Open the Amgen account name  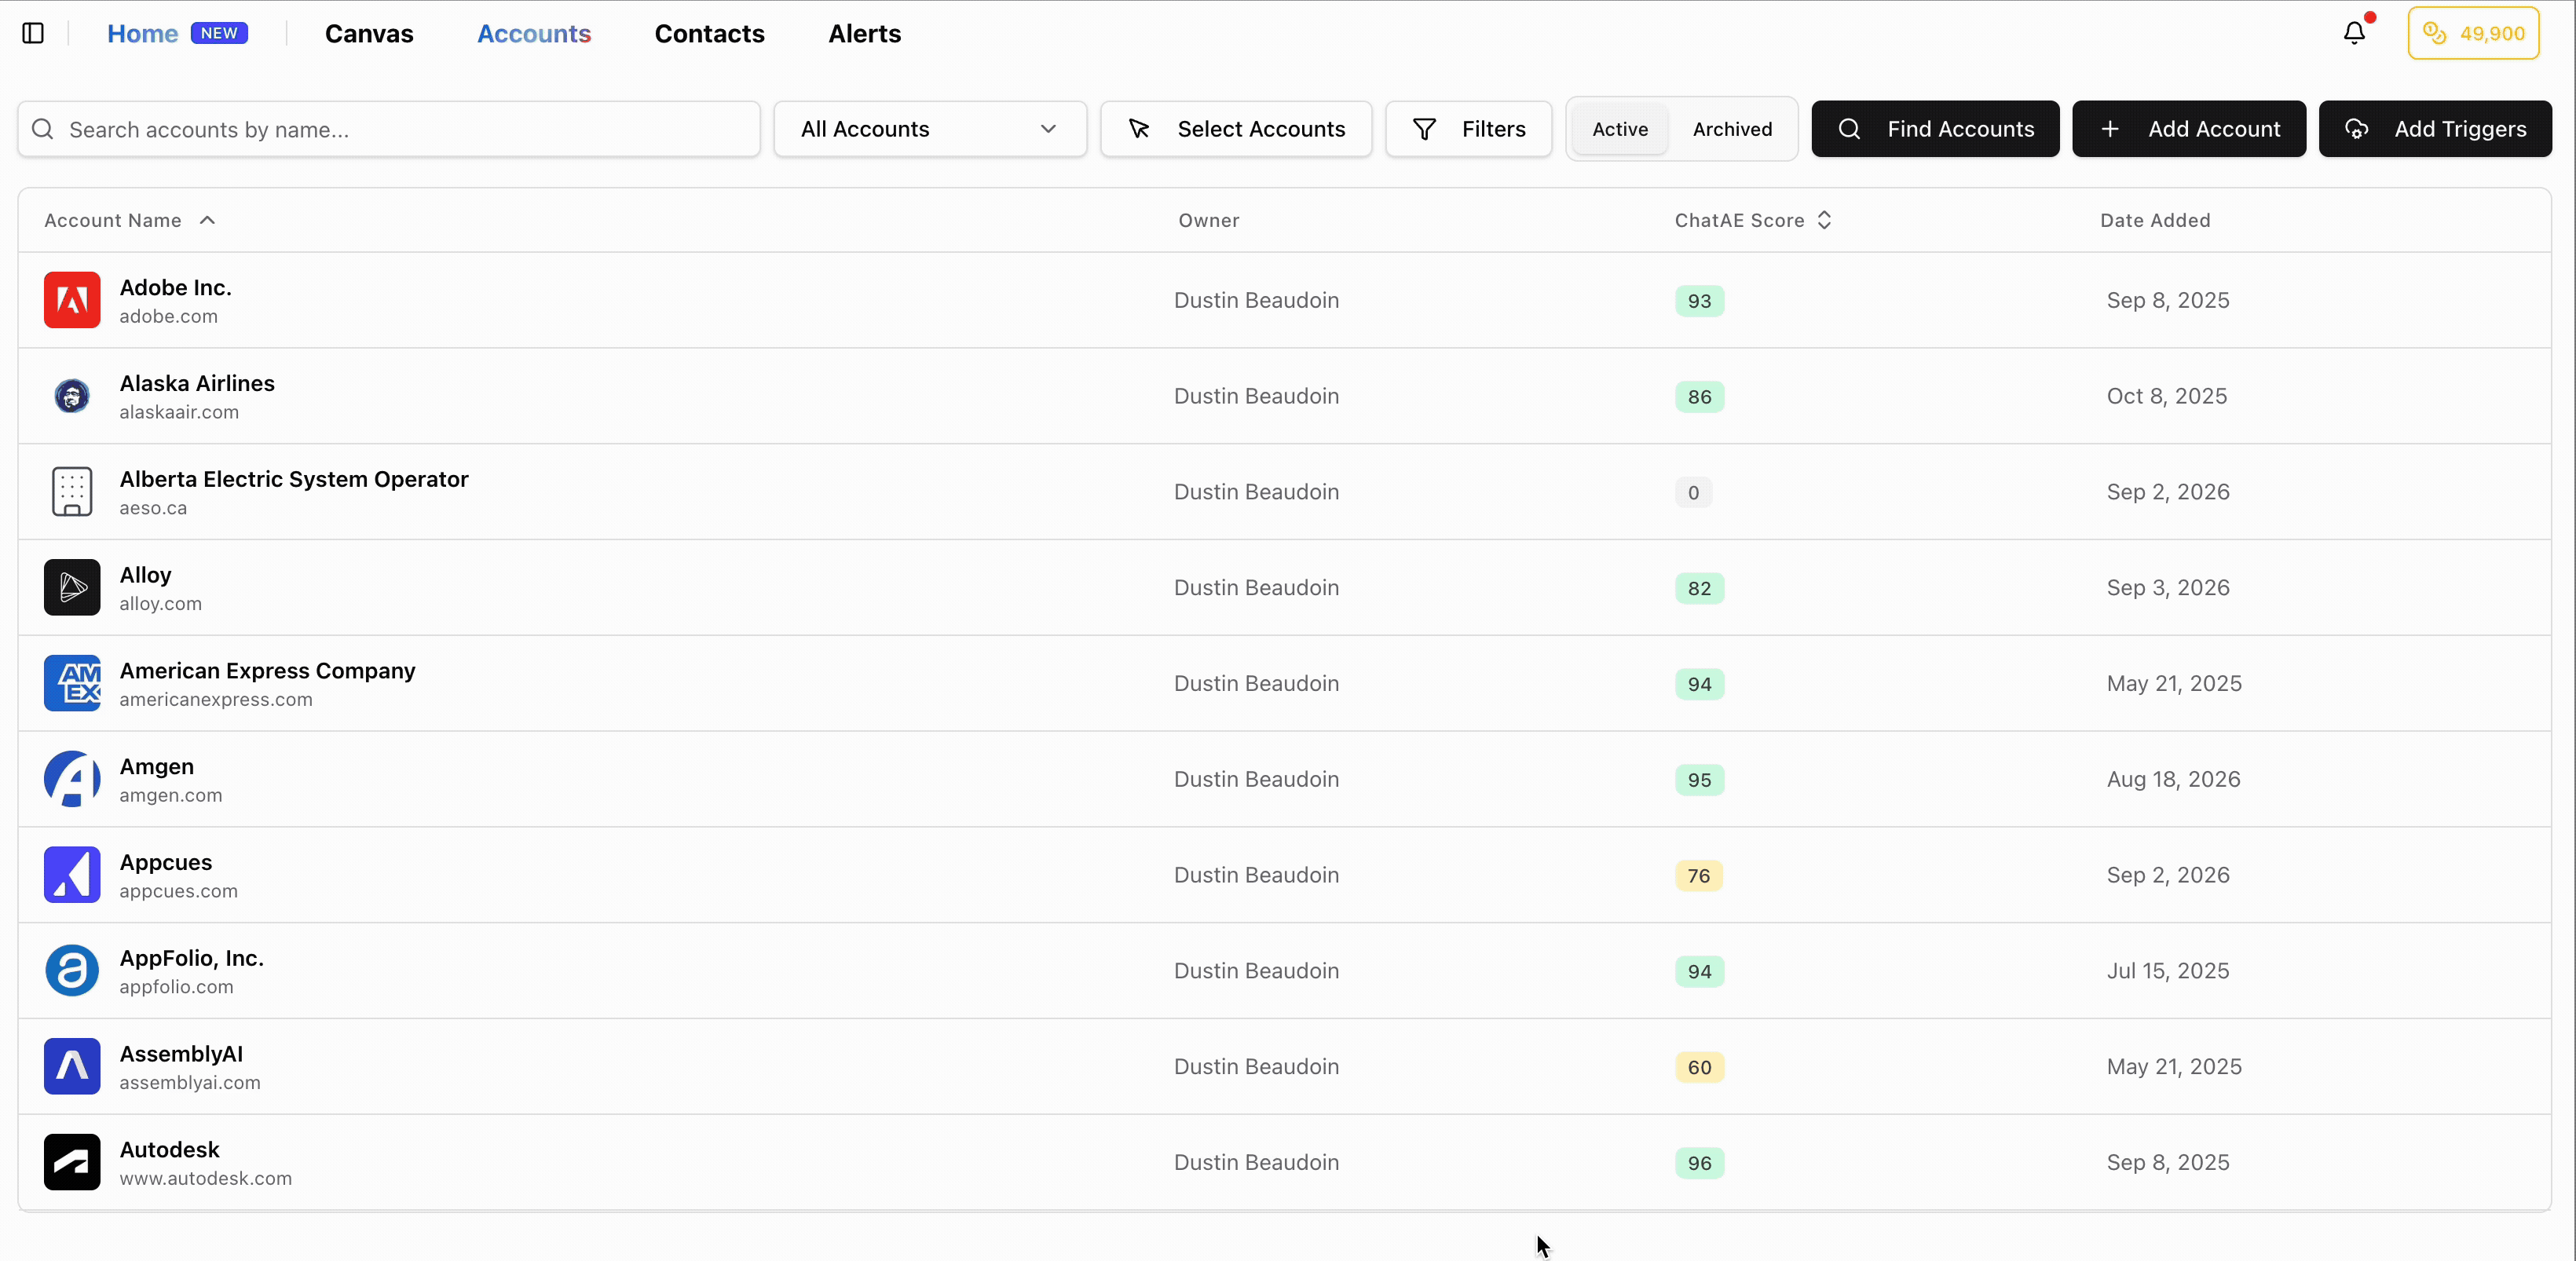157,766
